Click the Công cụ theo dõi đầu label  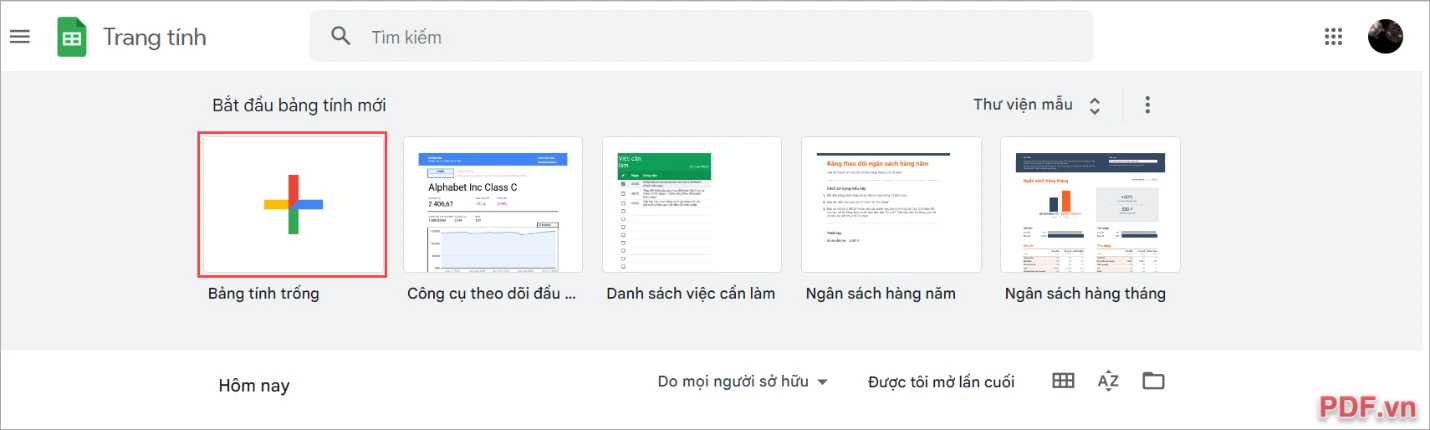pyautogui.click(x=492, y=294)
